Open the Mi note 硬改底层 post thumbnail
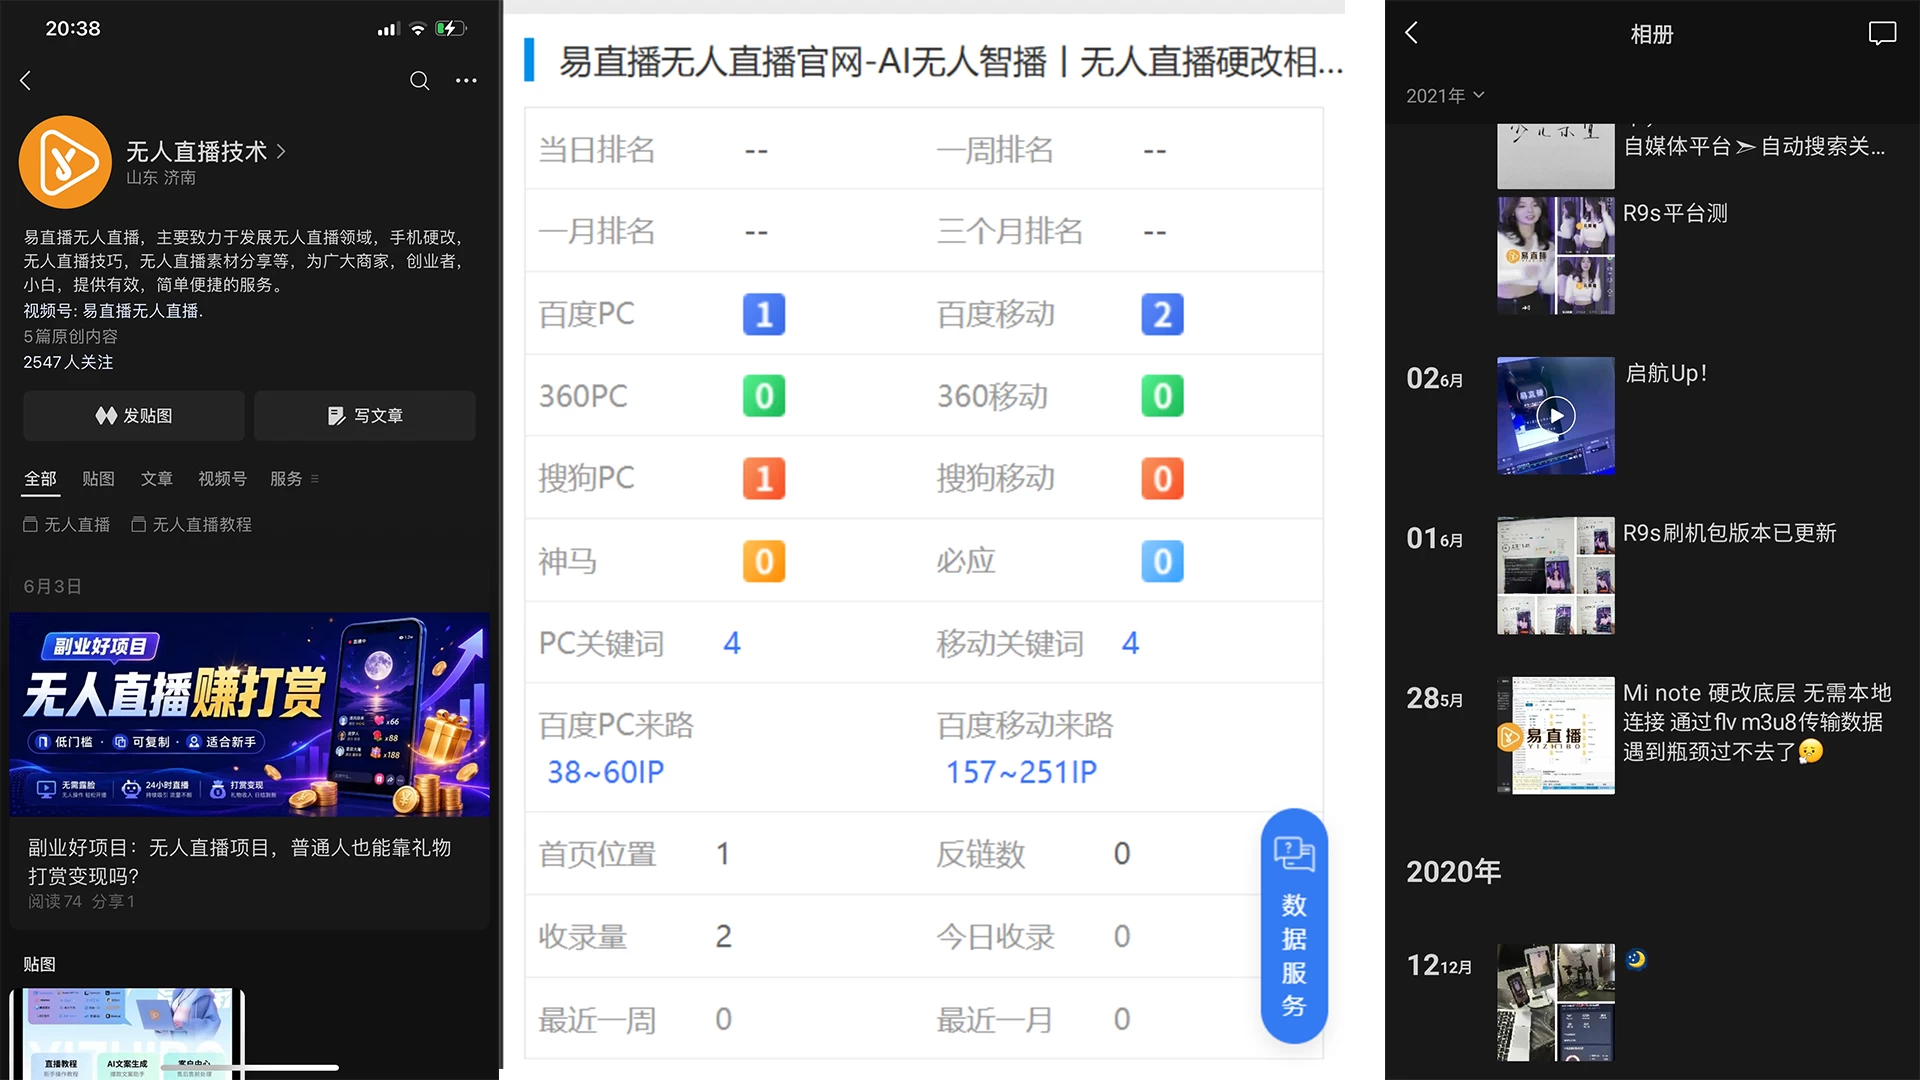The height and width of the screenshot is (1080, 1920). pyautogui.click(x=1555, y=735)
